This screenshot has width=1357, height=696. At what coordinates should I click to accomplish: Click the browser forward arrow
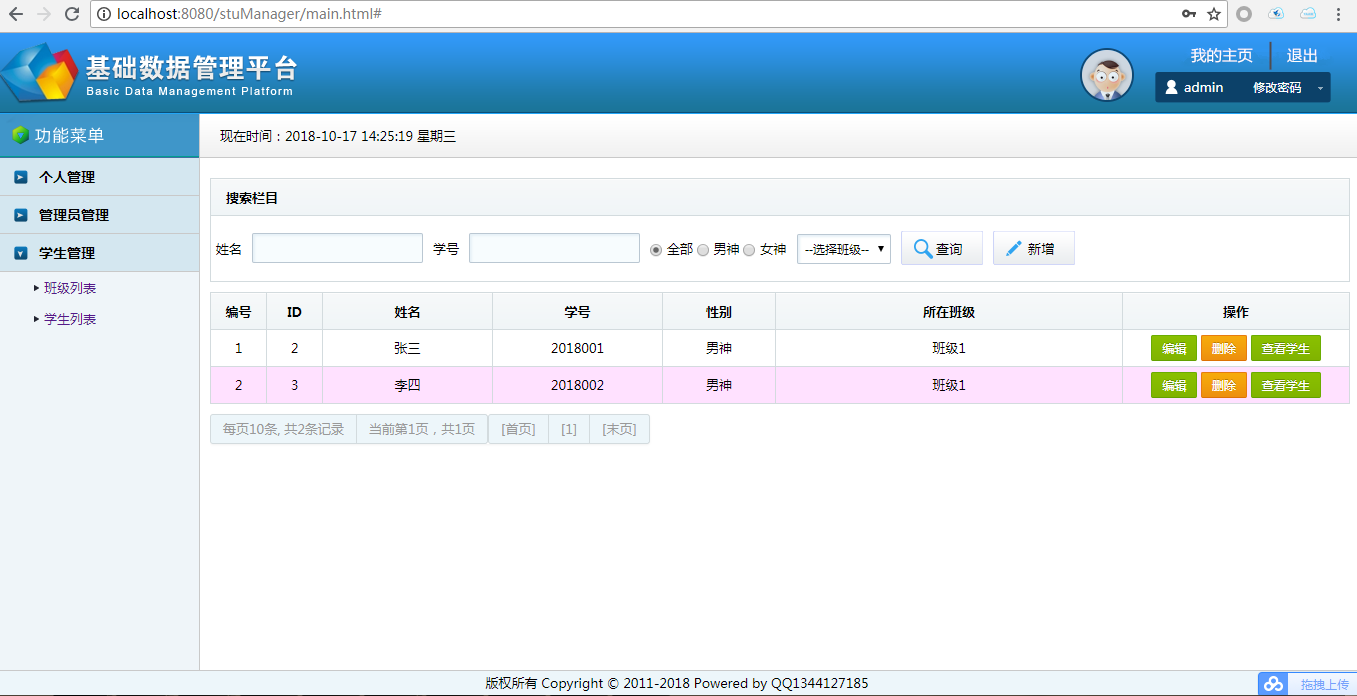tap(43, 14)
